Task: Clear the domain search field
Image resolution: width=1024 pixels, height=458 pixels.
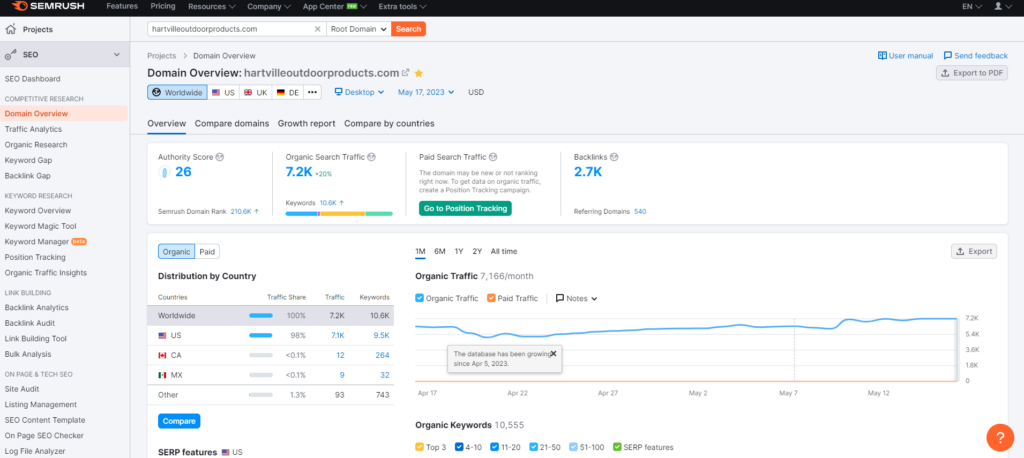Action: (317, 29)
